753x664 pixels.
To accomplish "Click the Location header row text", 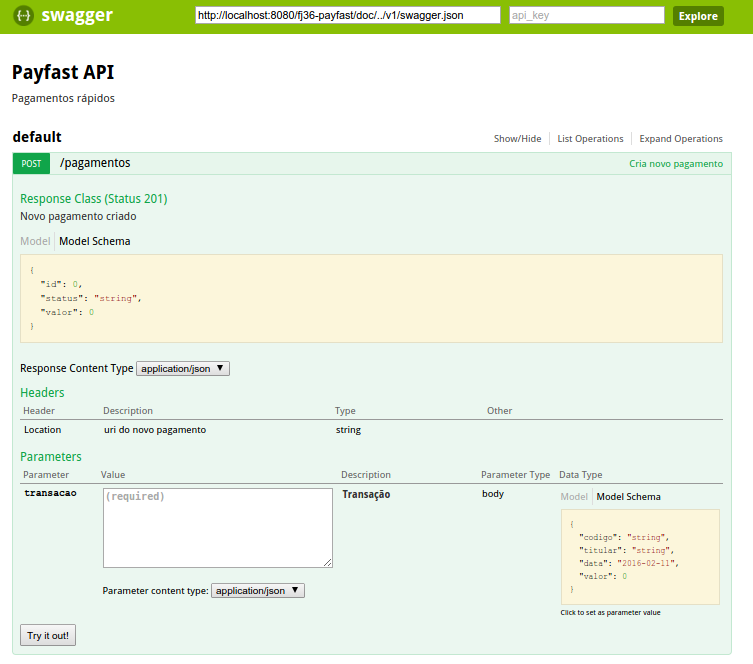I will click(x=43, y=430).
